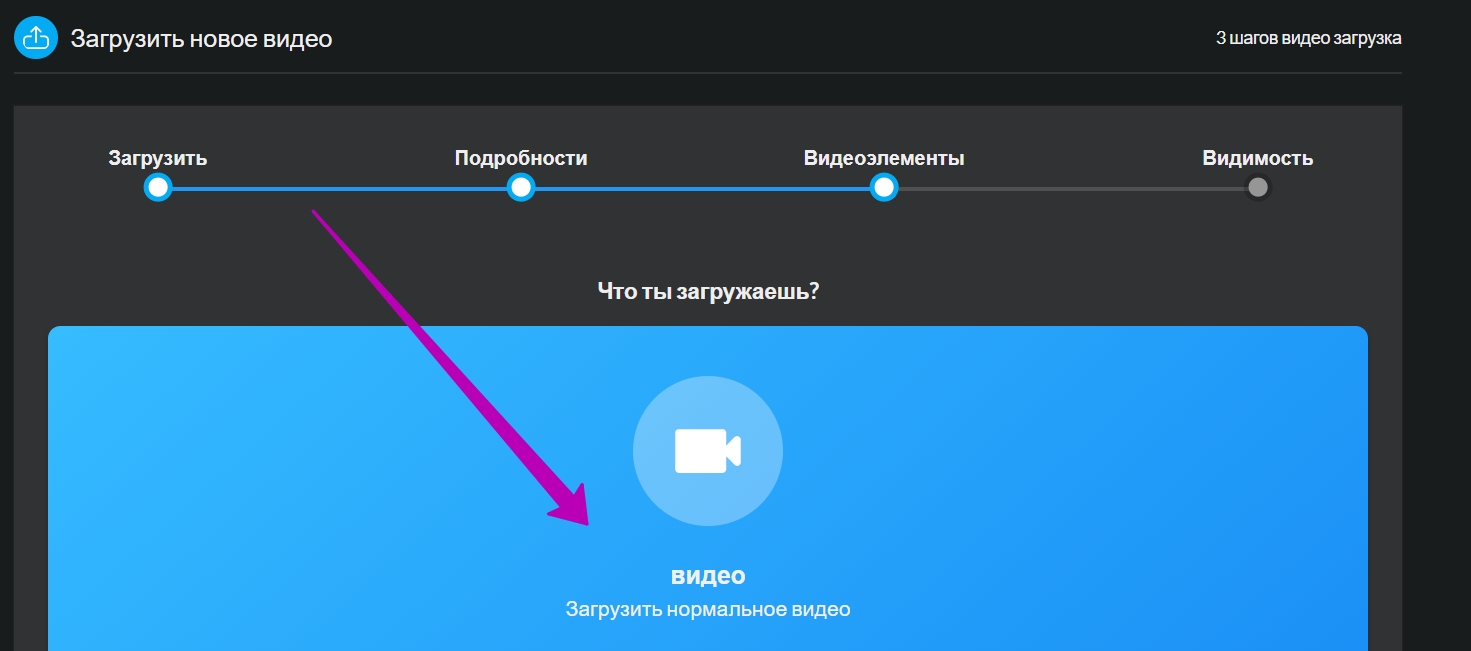Screen dimensions: 1471x651
Task: Click the 3 шагов видео загрузка text
Action: pos(1308,39)
